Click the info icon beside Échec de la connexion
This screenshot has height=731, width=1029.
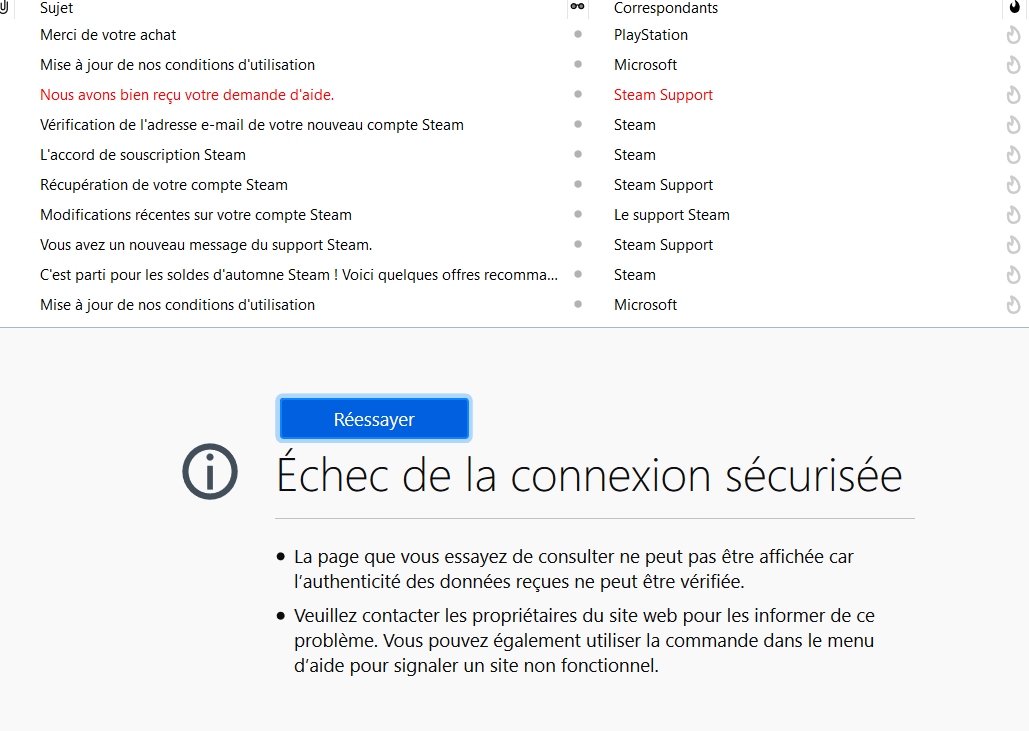pyautogui.click(x=210, y=471)
